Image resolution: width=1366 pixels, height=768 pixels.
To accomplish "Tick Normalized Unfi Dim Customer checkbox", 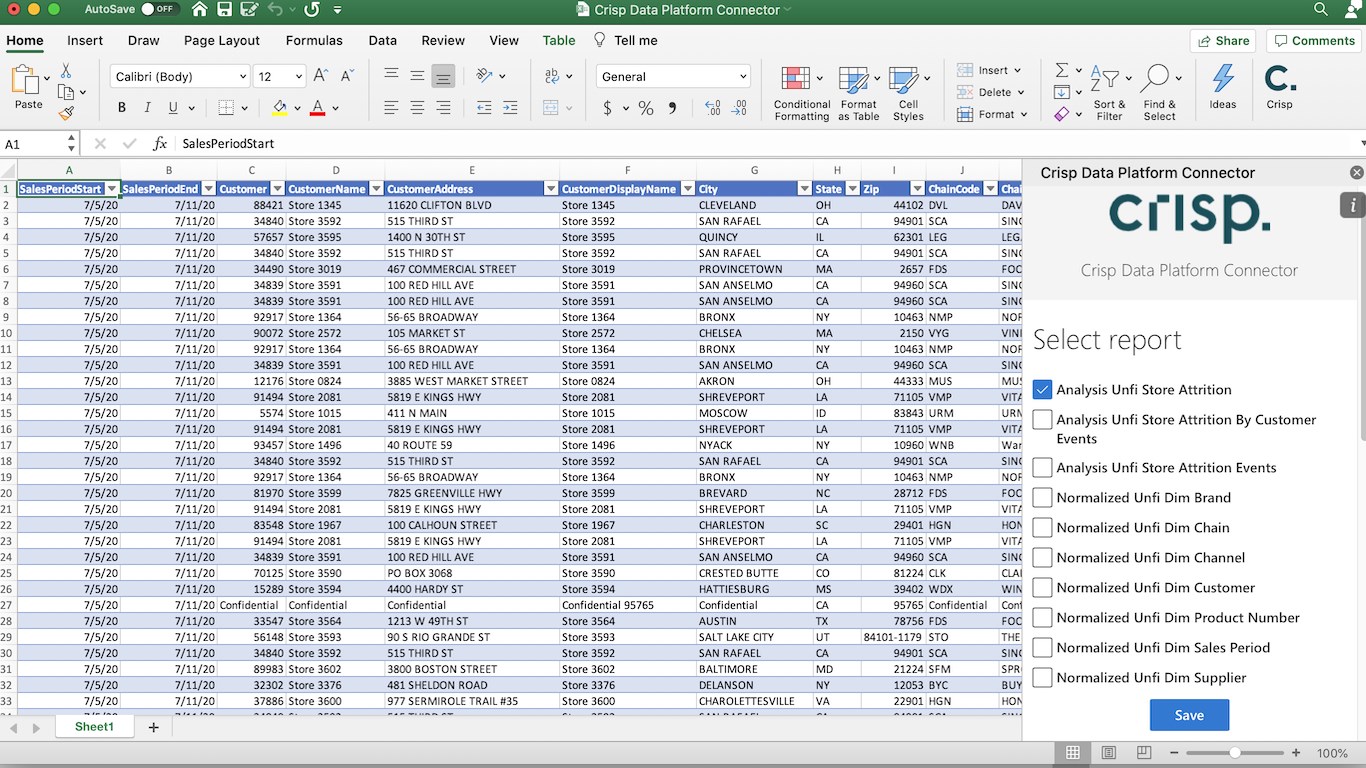I will coord(1042,587).
